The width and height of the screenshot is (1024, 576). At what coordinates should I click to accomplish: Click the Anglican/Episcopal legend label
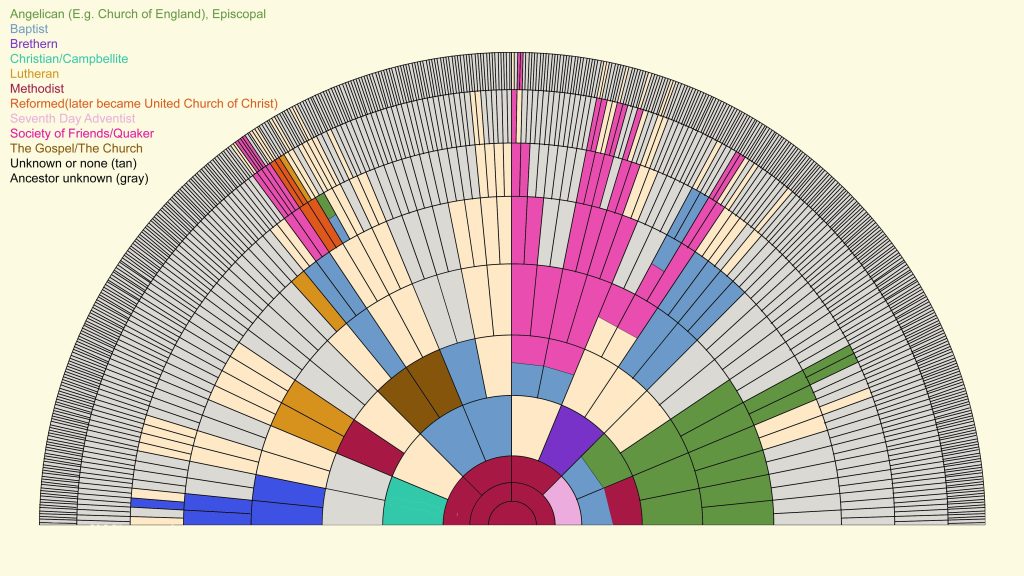click(x=138, y=14)
